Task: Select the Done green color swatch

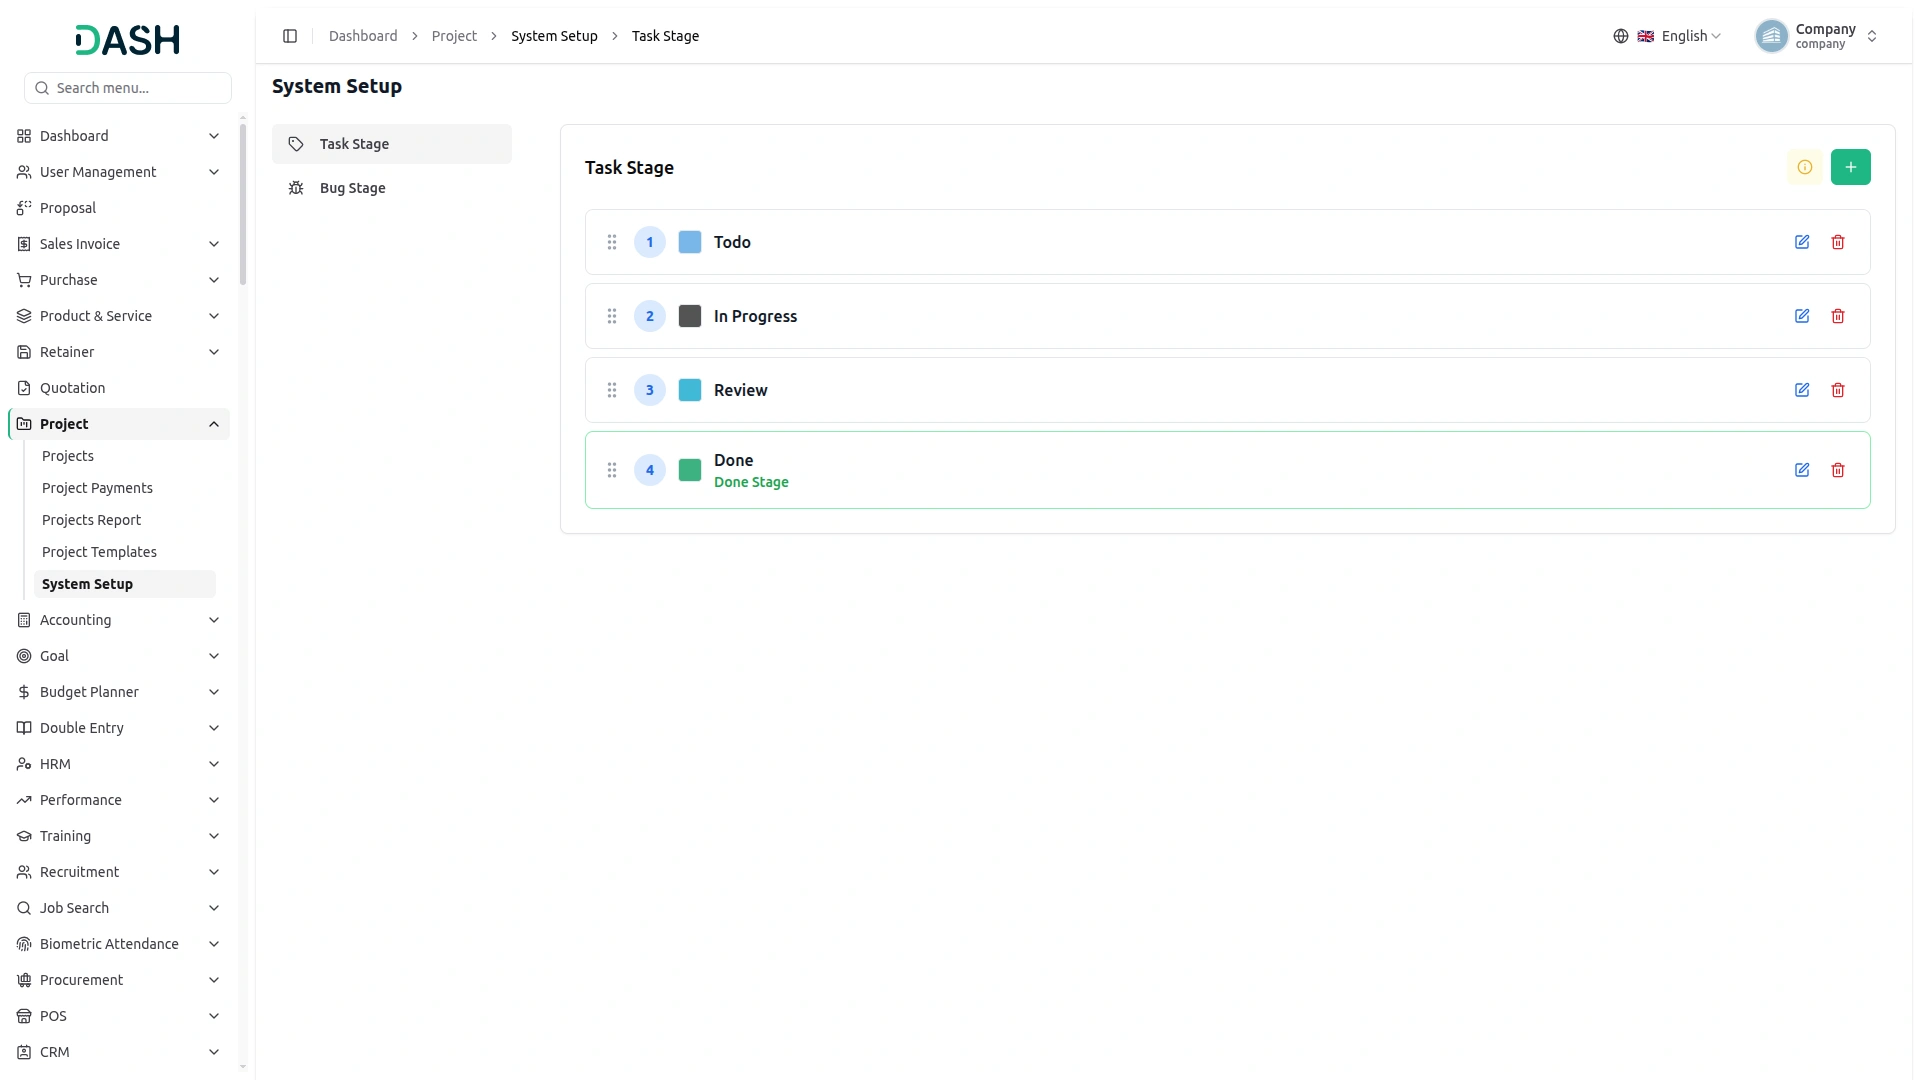Action: (690, 470)
